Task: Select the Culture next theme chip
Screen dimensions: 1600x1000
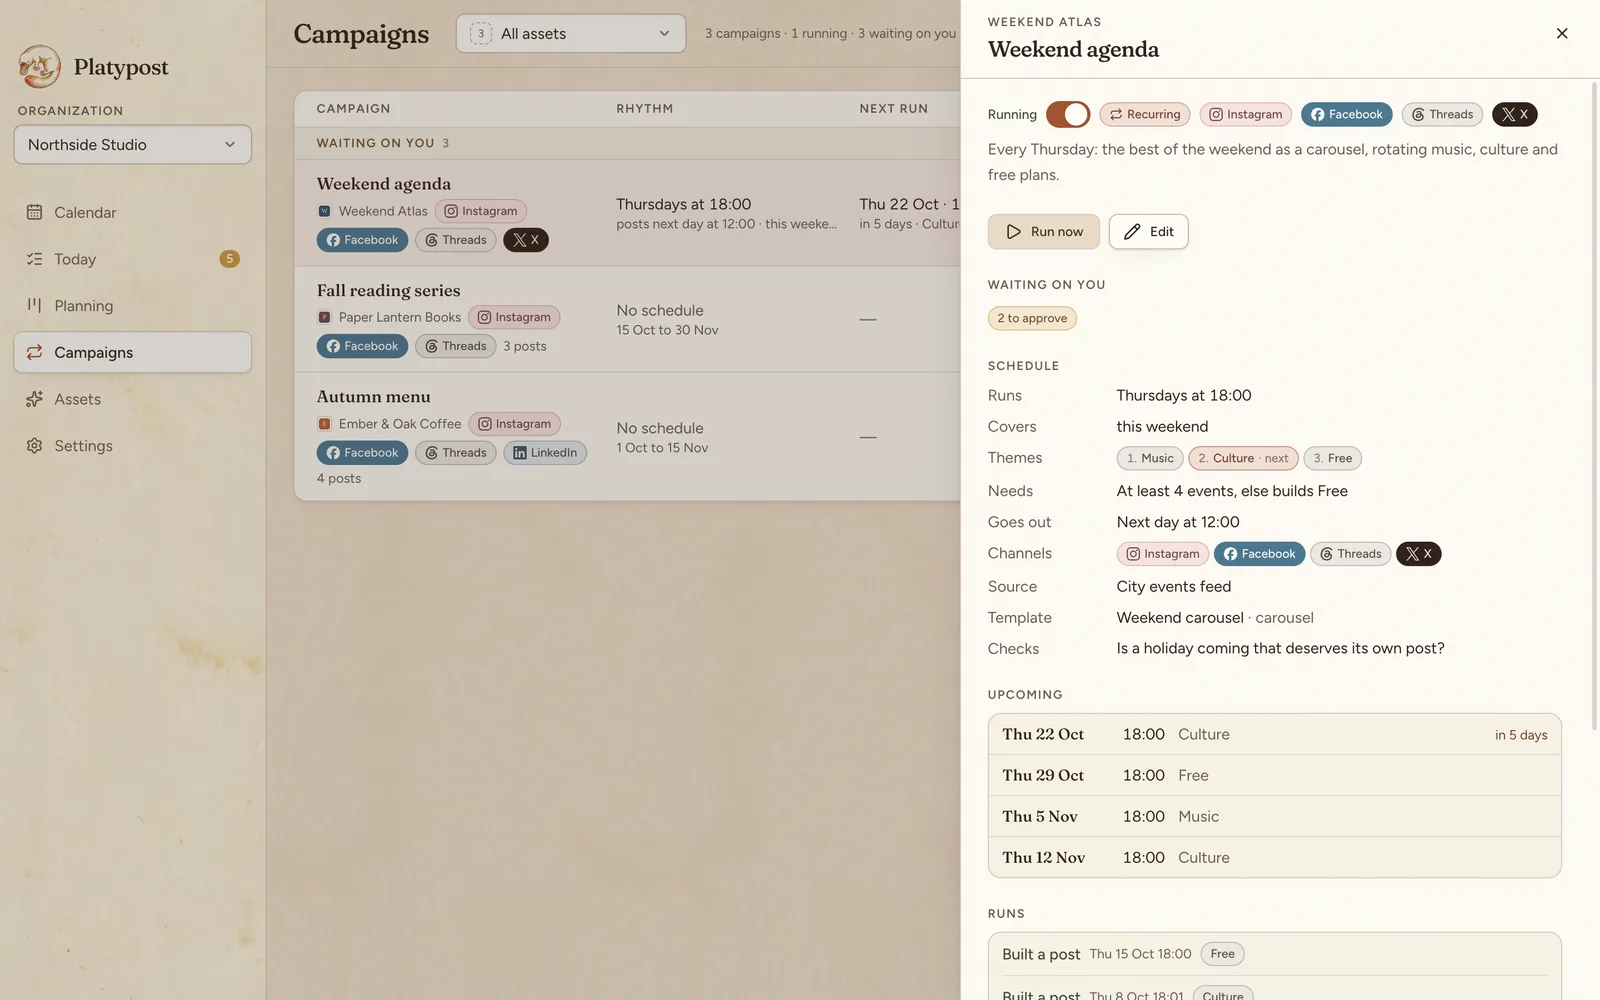Action: [x=1243, y=458]
